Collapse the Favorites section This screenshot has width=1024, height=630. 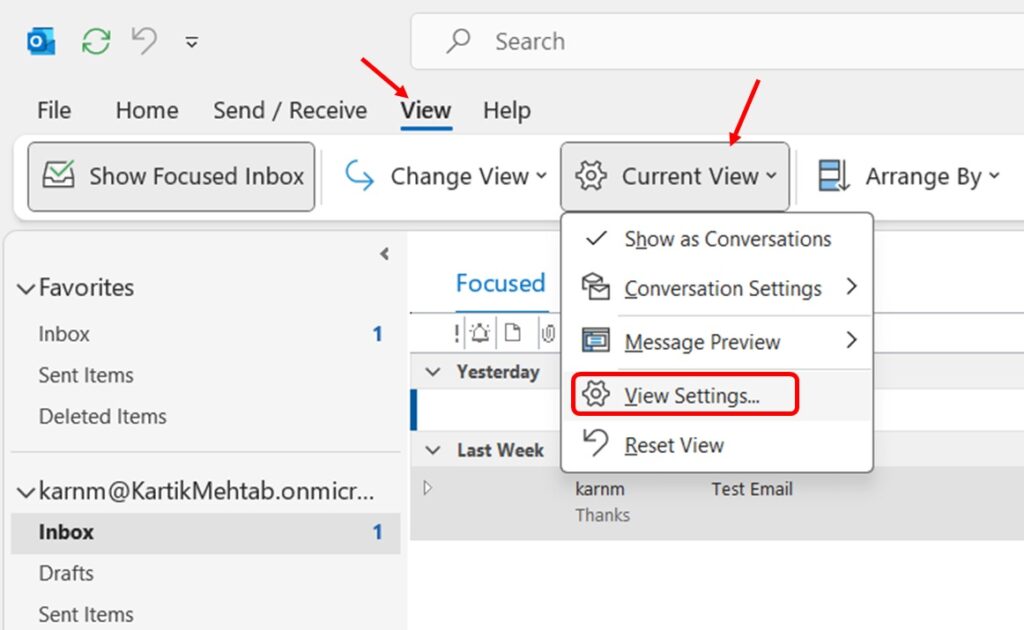coord(25,289)
